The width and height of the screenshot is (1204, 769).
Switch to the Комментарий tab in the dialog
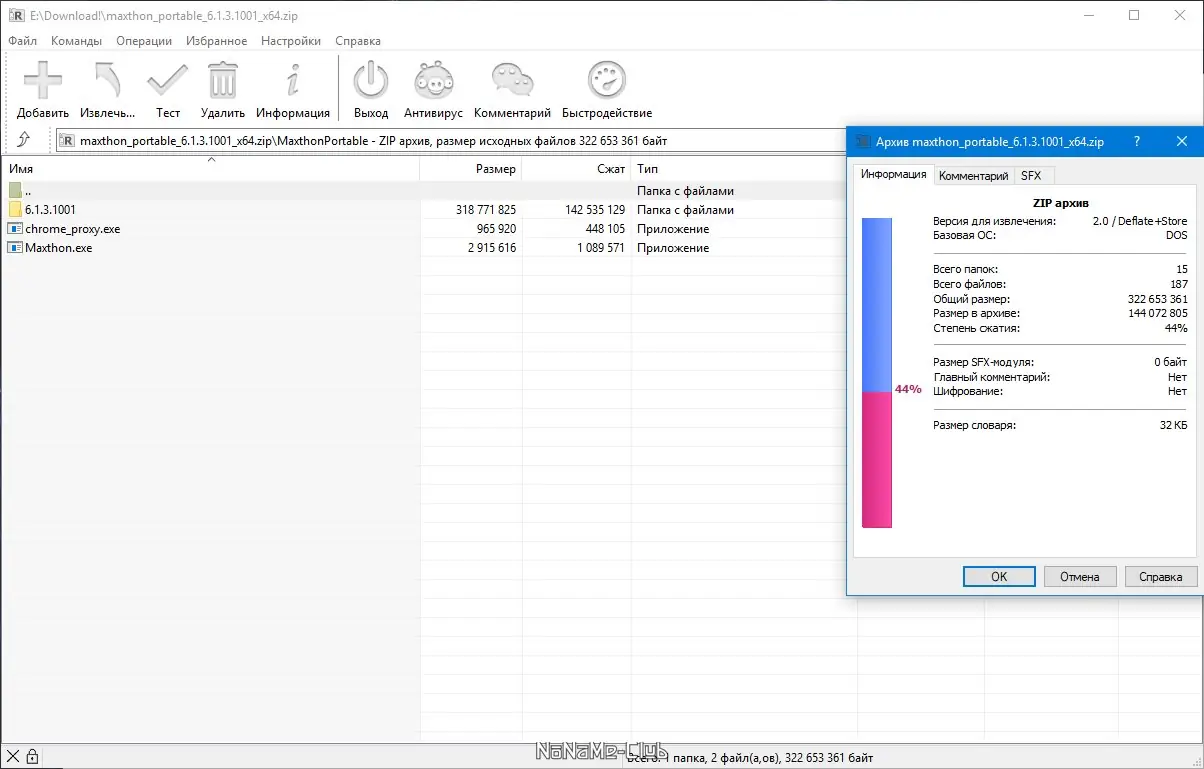[973, 175]
